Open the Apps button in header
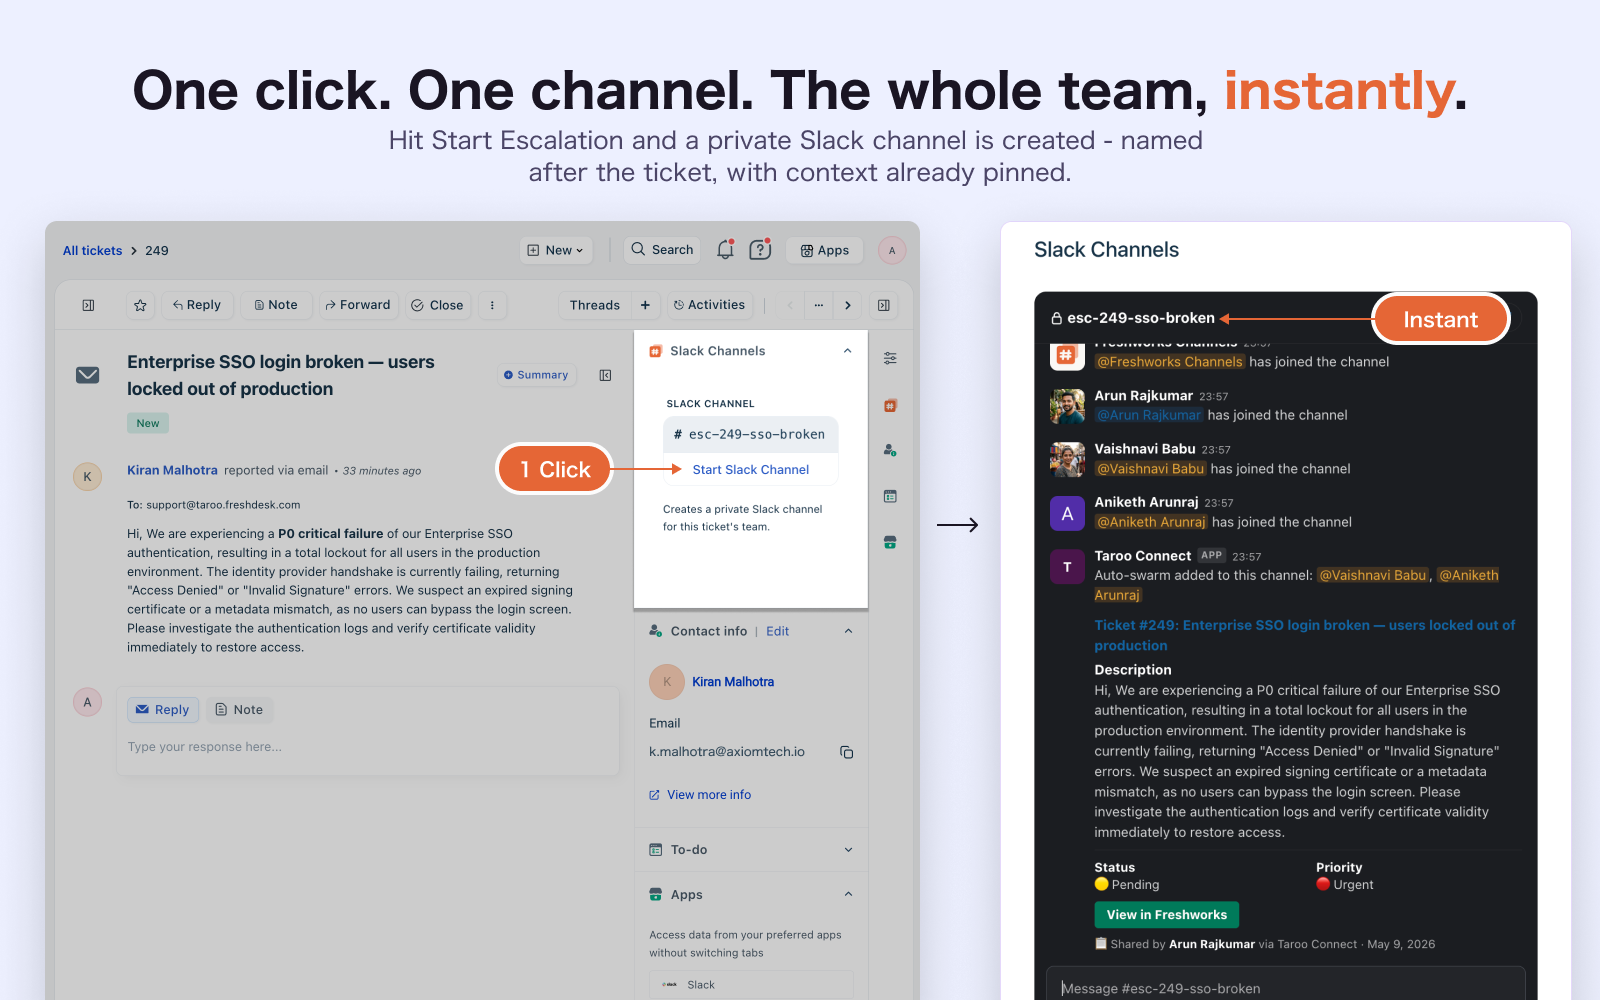Image resolution: width=1600 pixels, height=1000 pixels. pyautogui.click(x=825, y=250)
